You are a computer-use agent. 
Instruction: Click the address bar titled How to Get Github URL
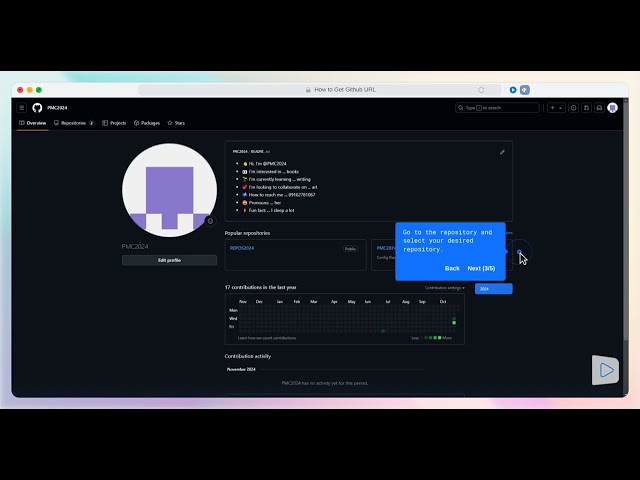(320, 90)
